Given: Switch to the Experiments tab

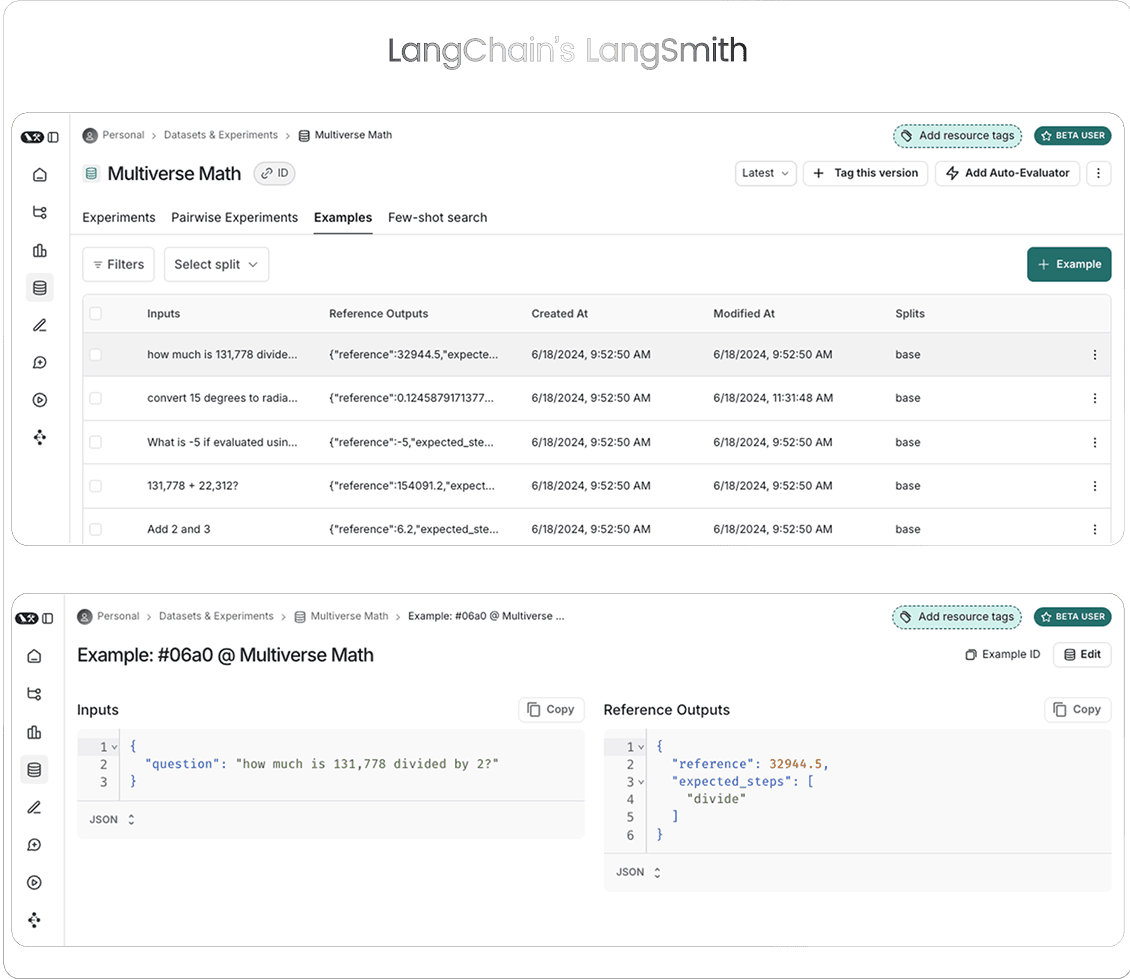Looking at the screenshot, I should coord(119,218).
